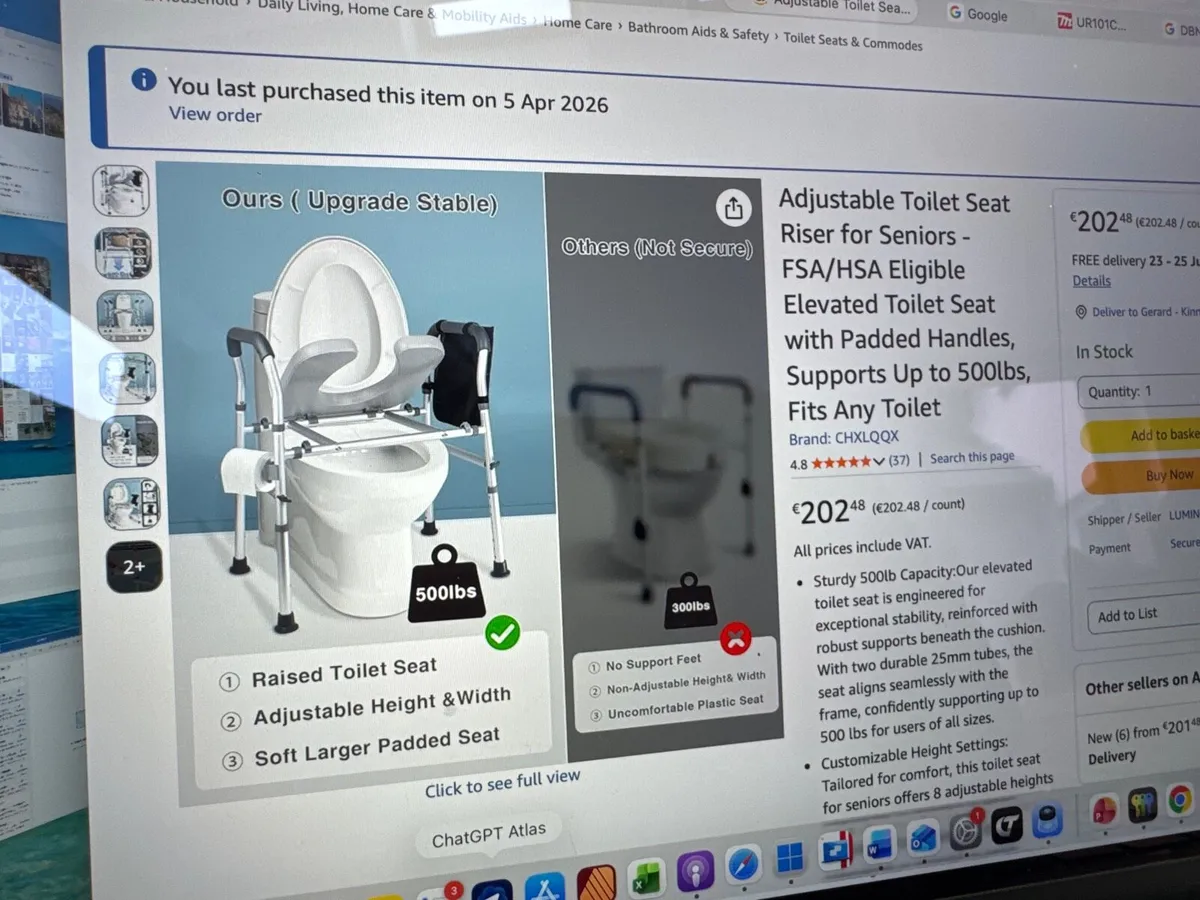The image size is (1200, 900).
Task: Select the first product thumbnail
Action: point(121,190)
